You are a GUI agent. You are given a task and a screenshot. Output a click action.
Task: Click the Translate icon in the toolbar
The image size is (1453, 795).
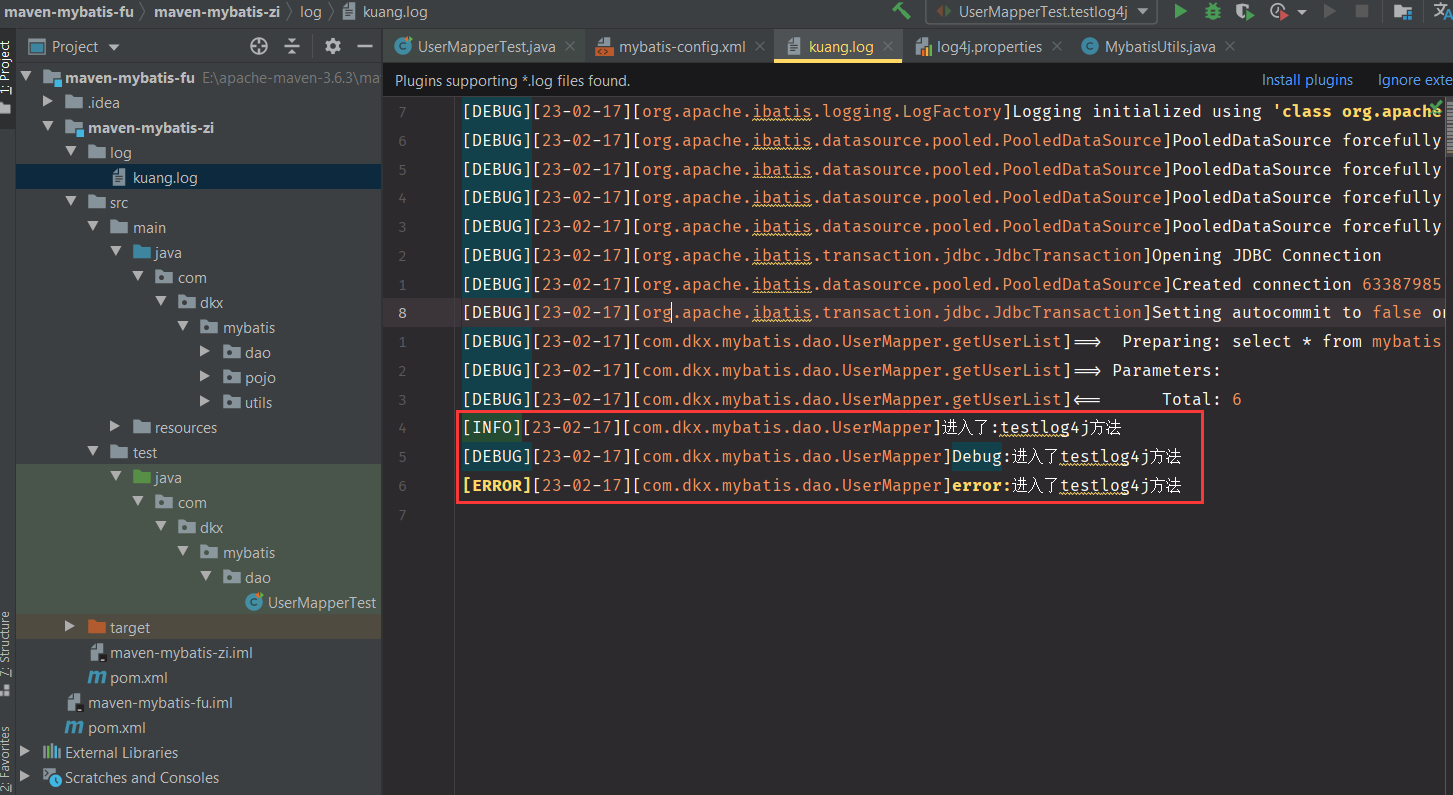point(1441,11)
